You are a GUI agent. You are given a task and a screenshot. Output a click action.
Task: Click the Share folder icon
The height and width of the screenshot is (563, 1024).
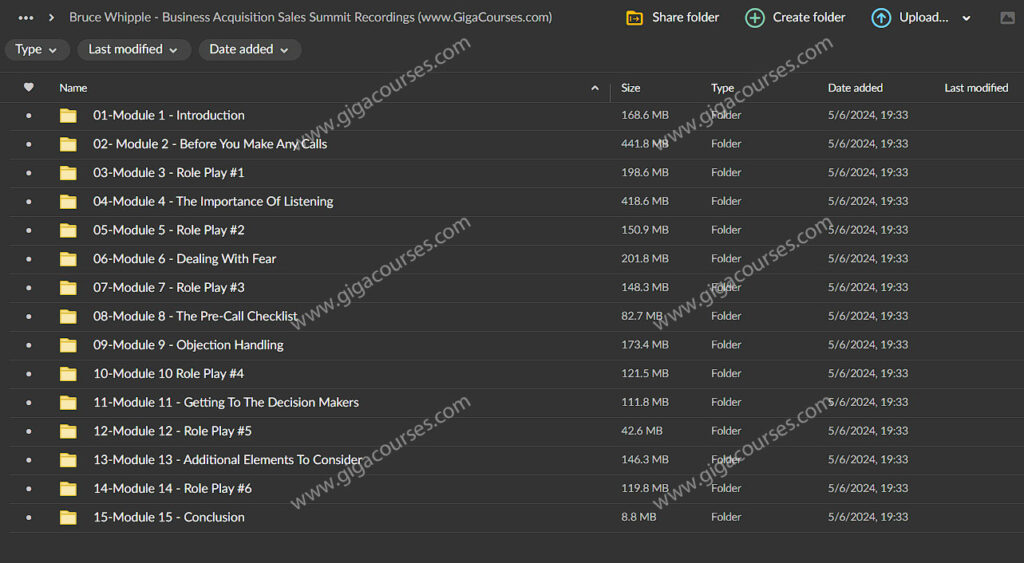click(x=634, y=18)
